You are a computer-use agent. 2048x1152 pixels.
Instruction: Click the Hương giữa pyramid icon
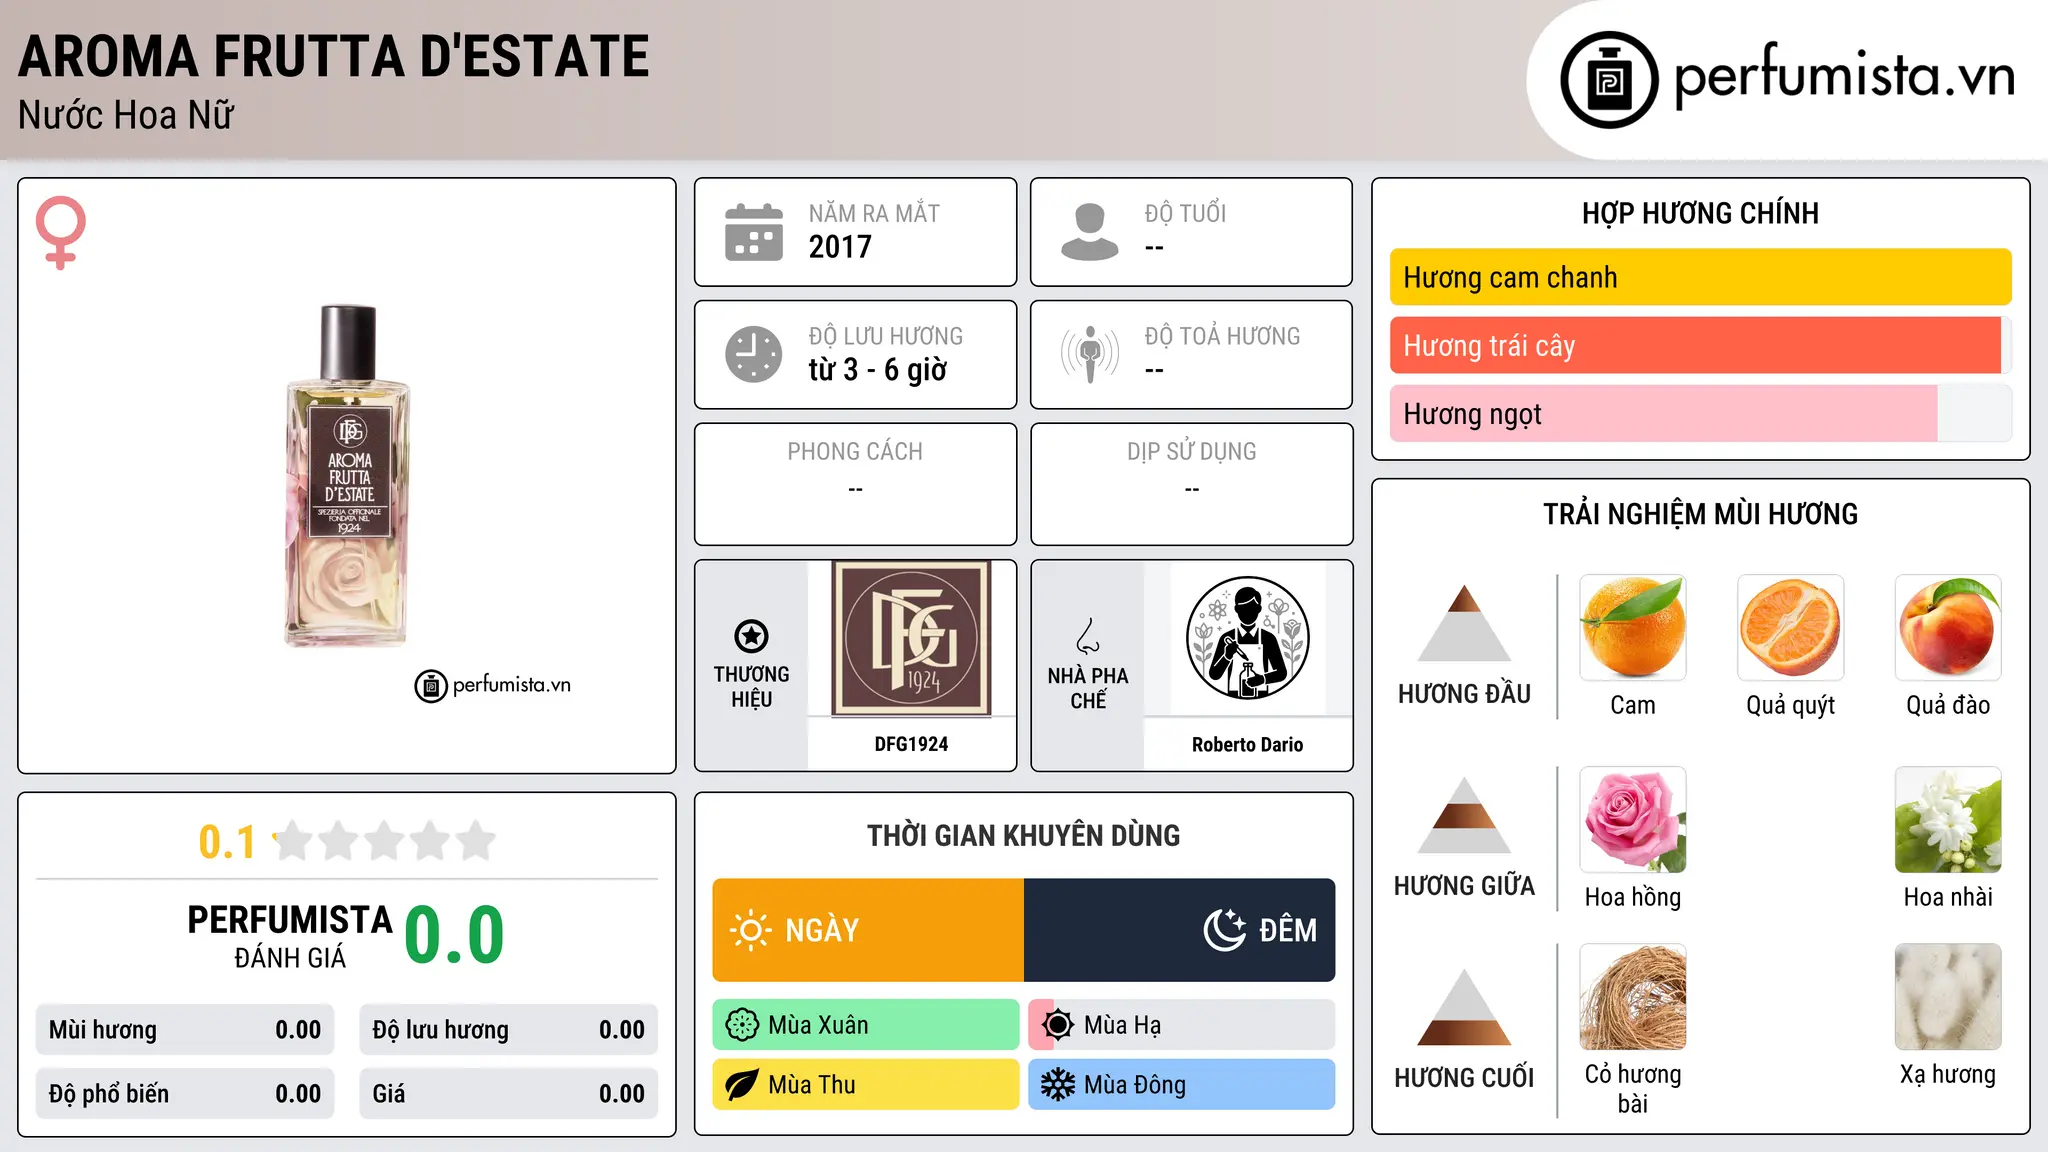pos(1465,815)
